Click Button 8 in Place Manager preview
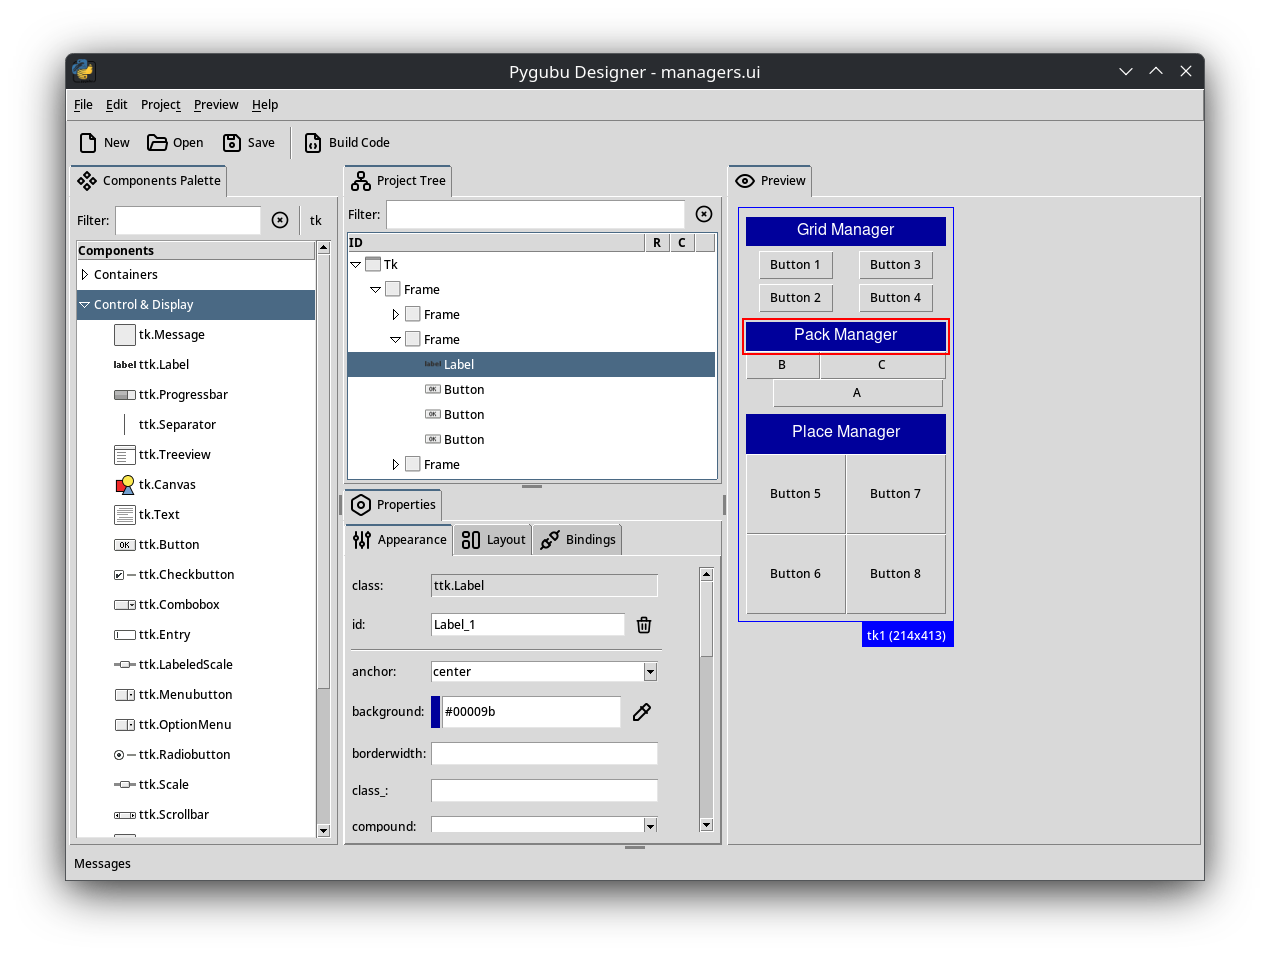Viewport: 1270px width, 958px height. (895, 574)
